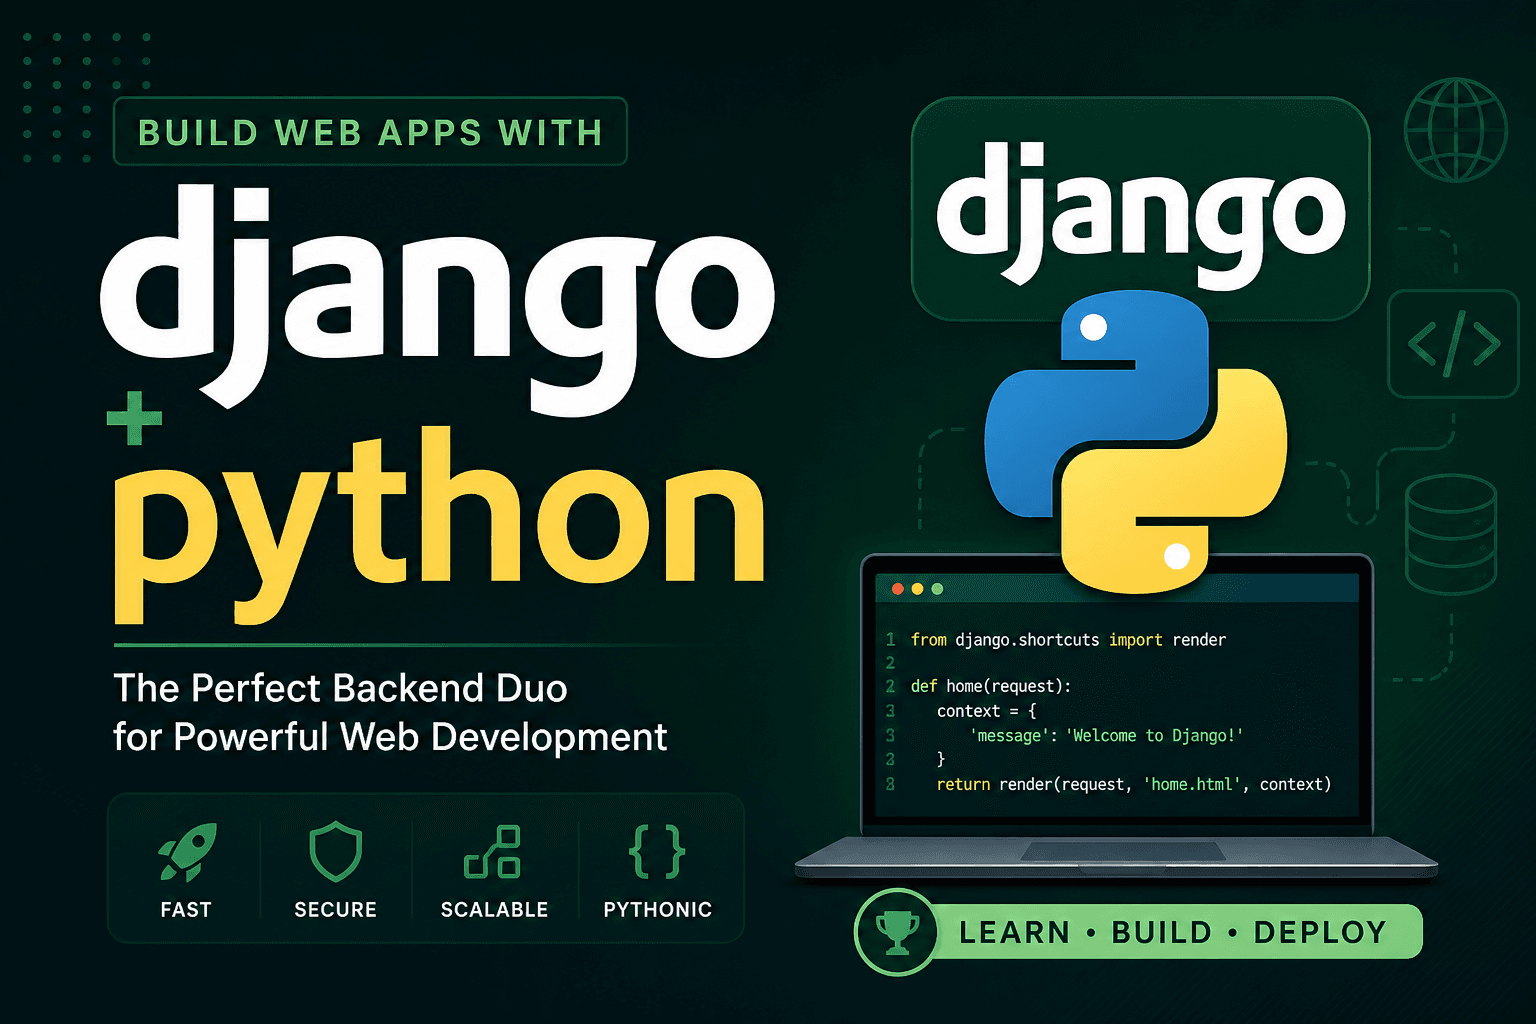
Task: Click 'for Powerful Web Development' text
Action: click(x=390, y=738)
